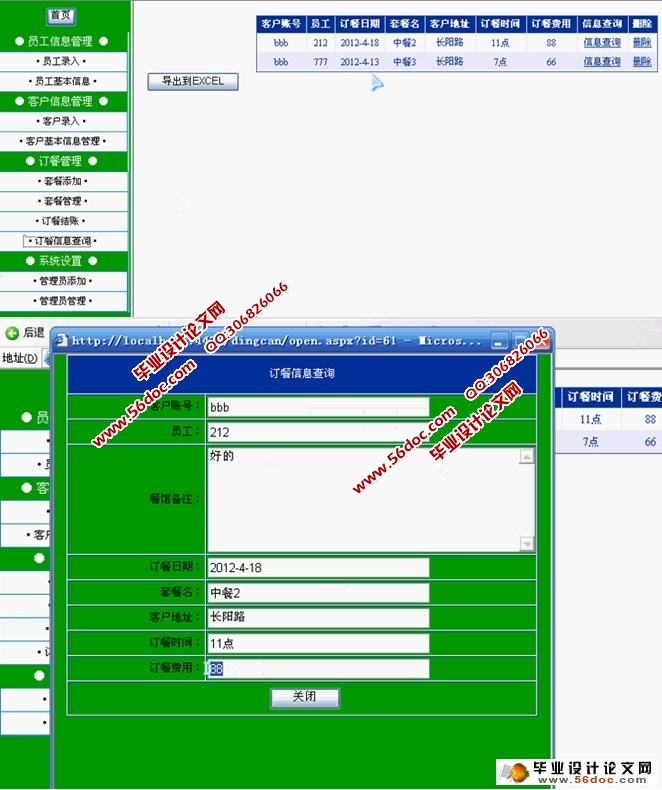The width and height of the screenshot is (662, 790).
Task: Open 员工录入 menu item
Action: click(61, 61)
